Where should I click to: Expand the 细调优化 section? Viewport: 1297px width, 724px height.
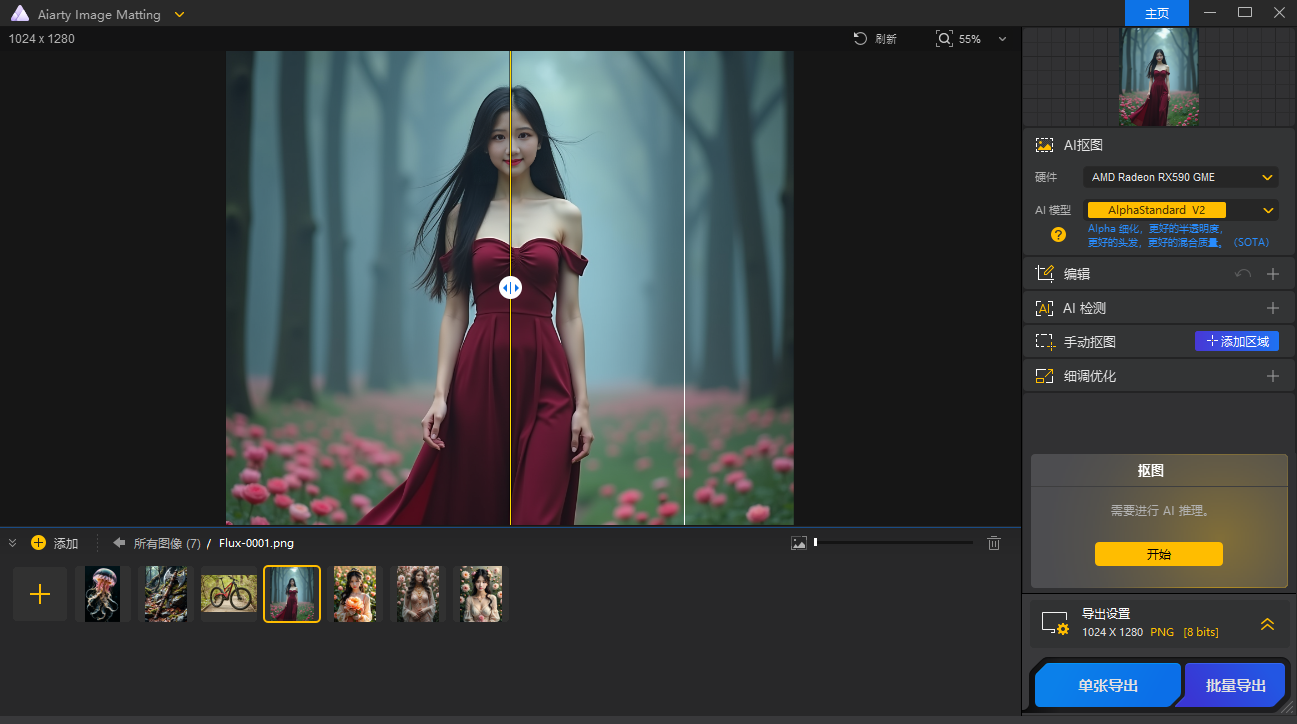[x=1272, y=376]
